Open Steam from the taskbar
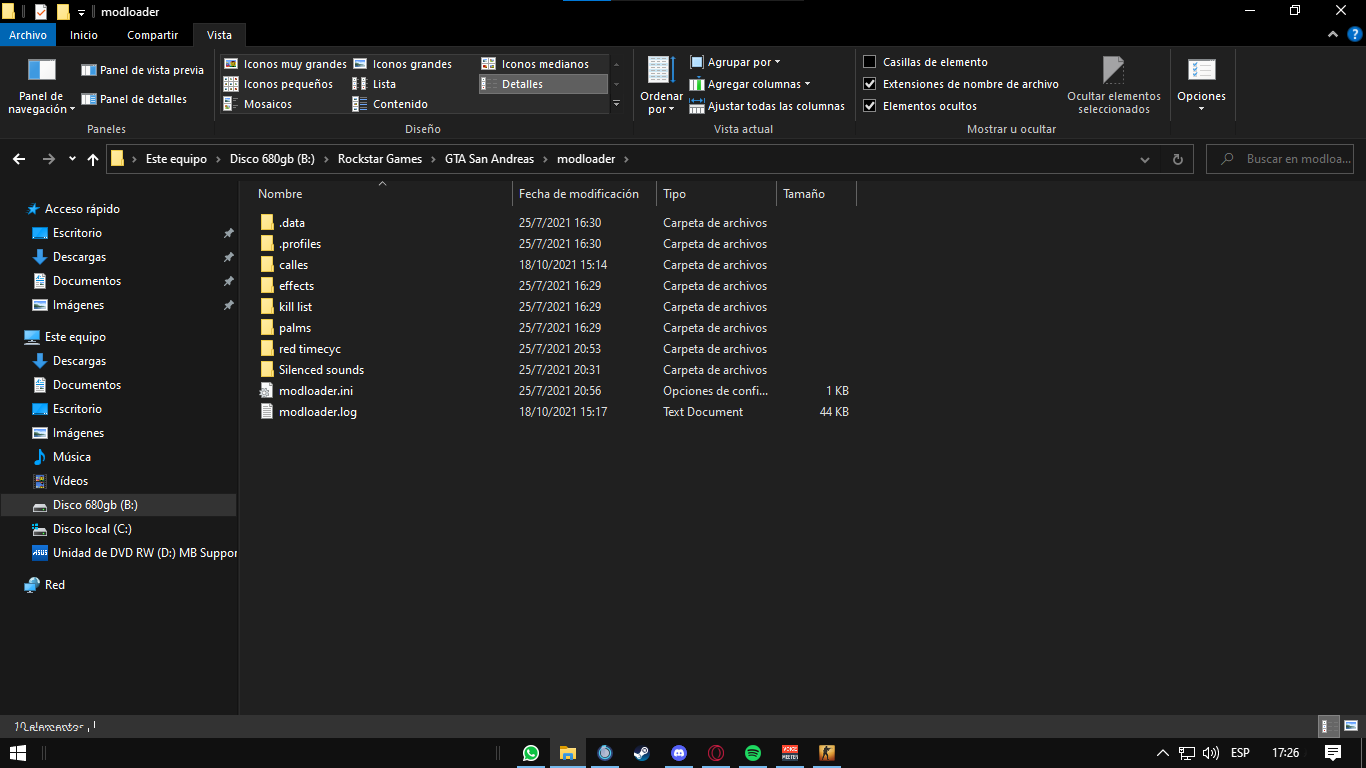The image size is (1366, 768). 642,753
